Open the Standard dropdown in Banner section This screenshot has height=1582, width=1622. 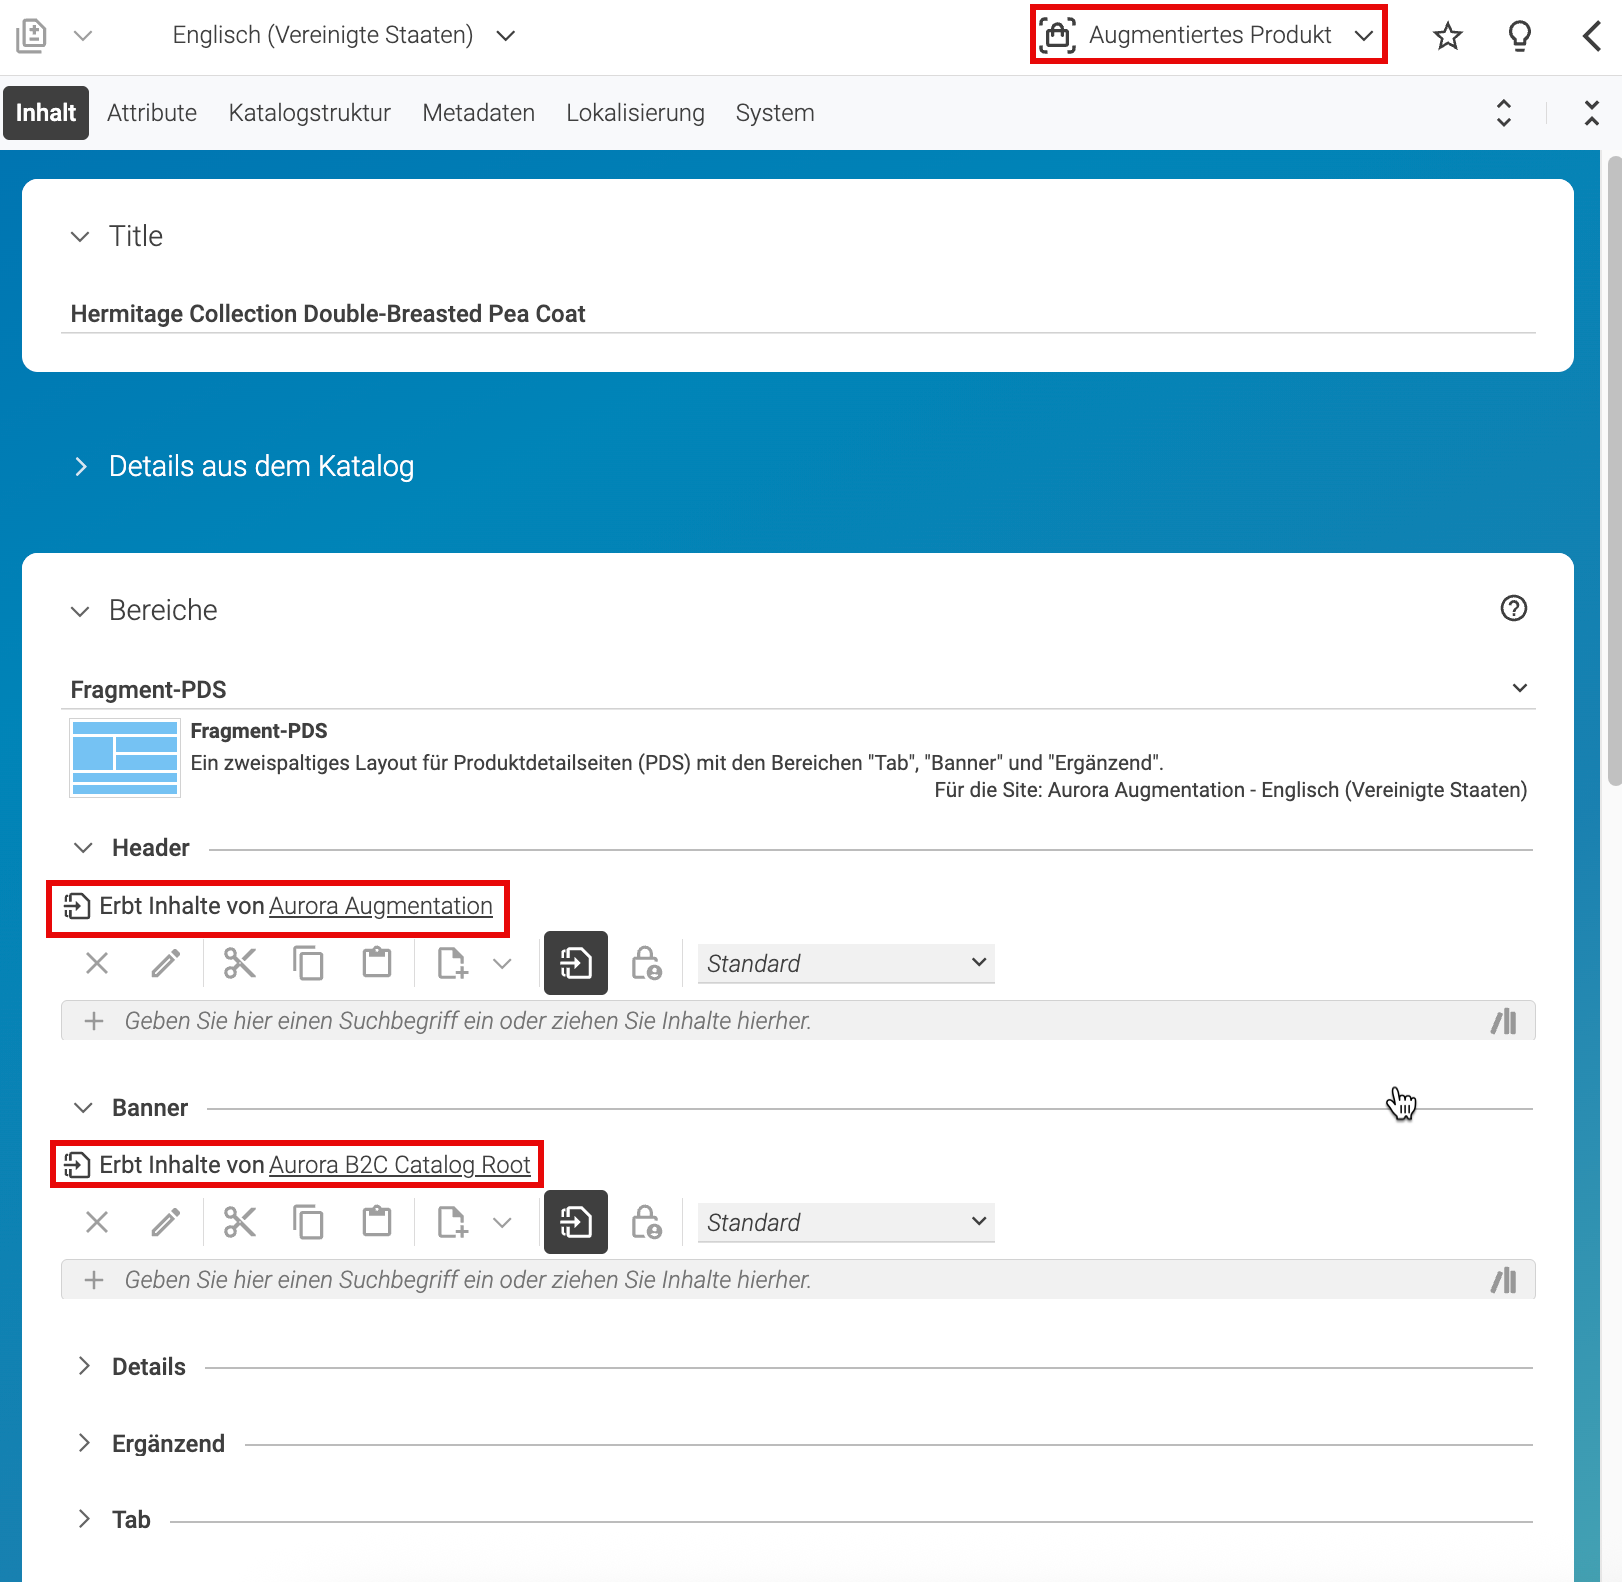click(846, 1222)
